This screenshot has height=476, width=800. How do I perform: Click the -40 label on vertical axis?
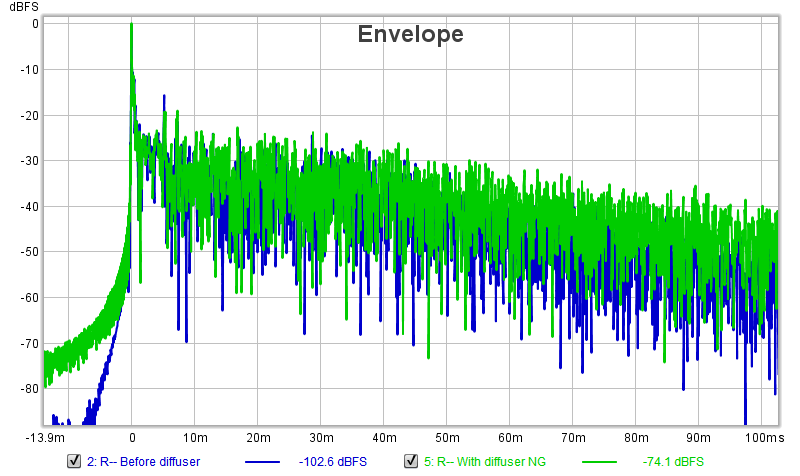tap(27, 206)
